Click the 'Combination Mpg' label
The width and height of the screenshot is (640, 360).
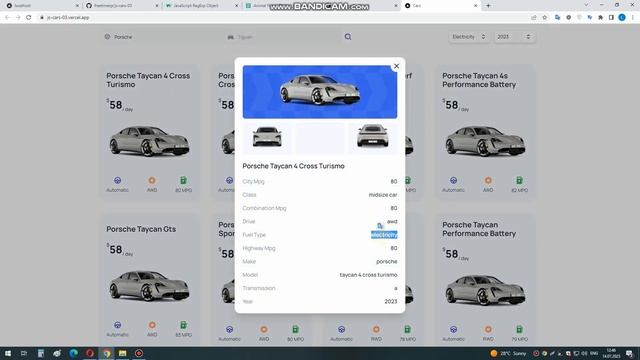(x=264, y=208)
